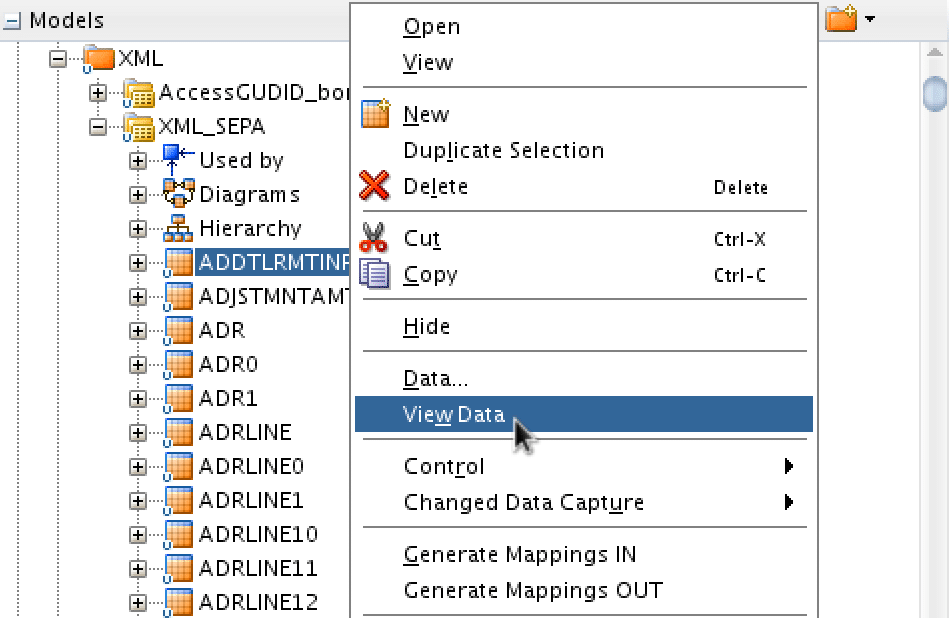The height and width of the screenshot is (618, 949).
Task: Collapse the XML folder node
Action: coord(58,59)
